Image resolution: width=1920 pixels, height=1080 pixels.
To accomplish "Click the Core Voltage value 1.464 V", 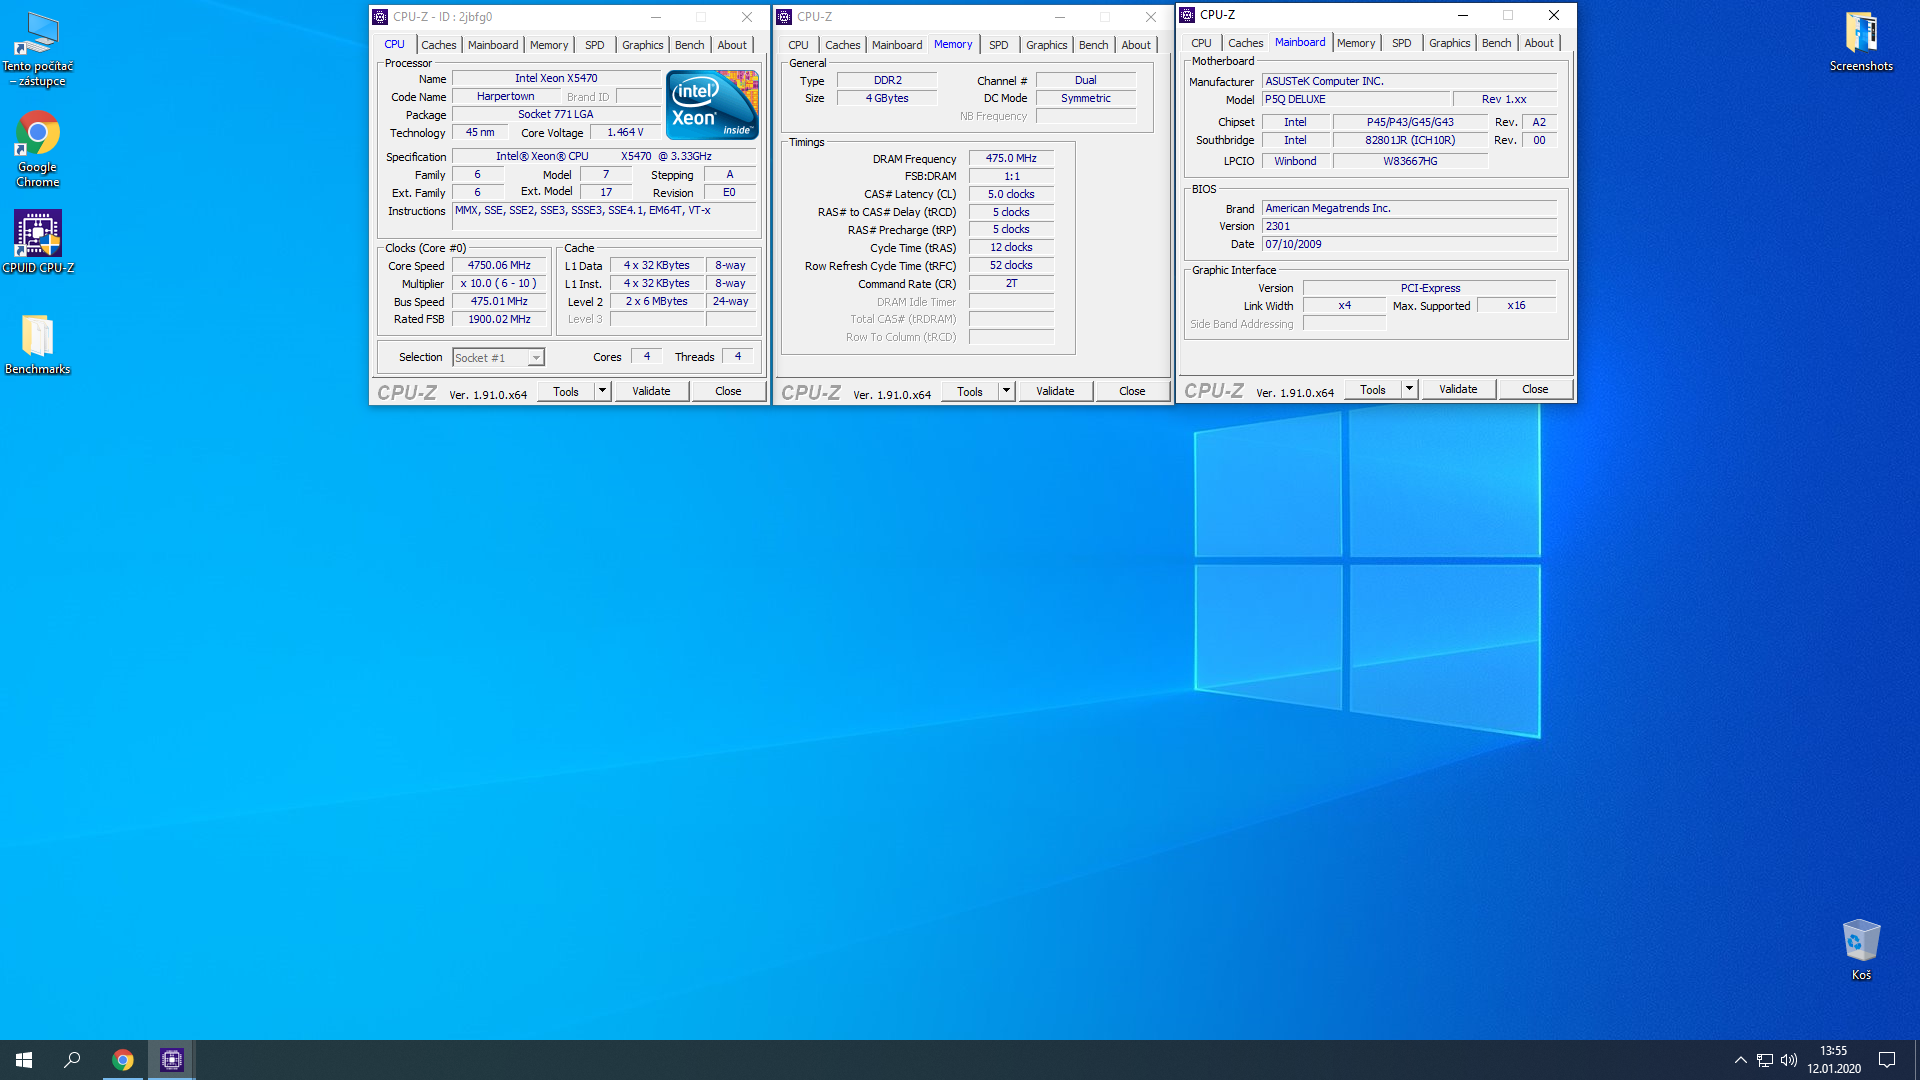I will tap(625, 133).
